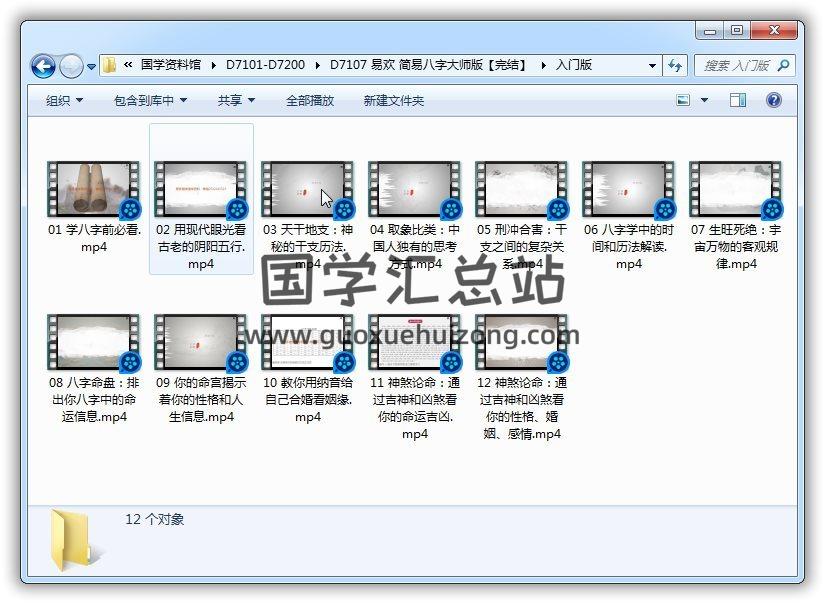Click 新建文件夹 in the toolbar
The height and width of the screenshot is (604, 825).
[394, 100]
